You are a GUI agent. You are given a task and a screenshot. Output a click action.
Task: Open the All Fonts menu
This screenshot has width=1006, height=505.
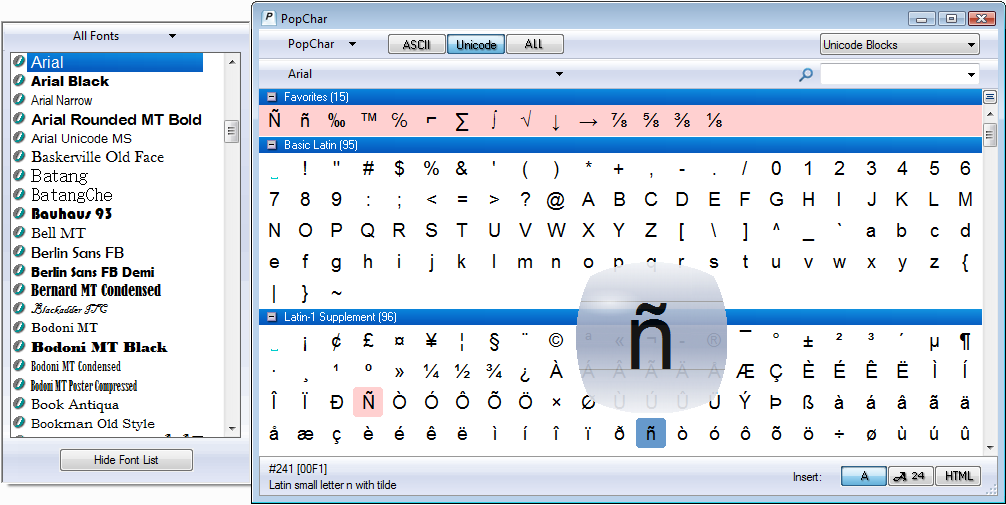pos(124,36)
